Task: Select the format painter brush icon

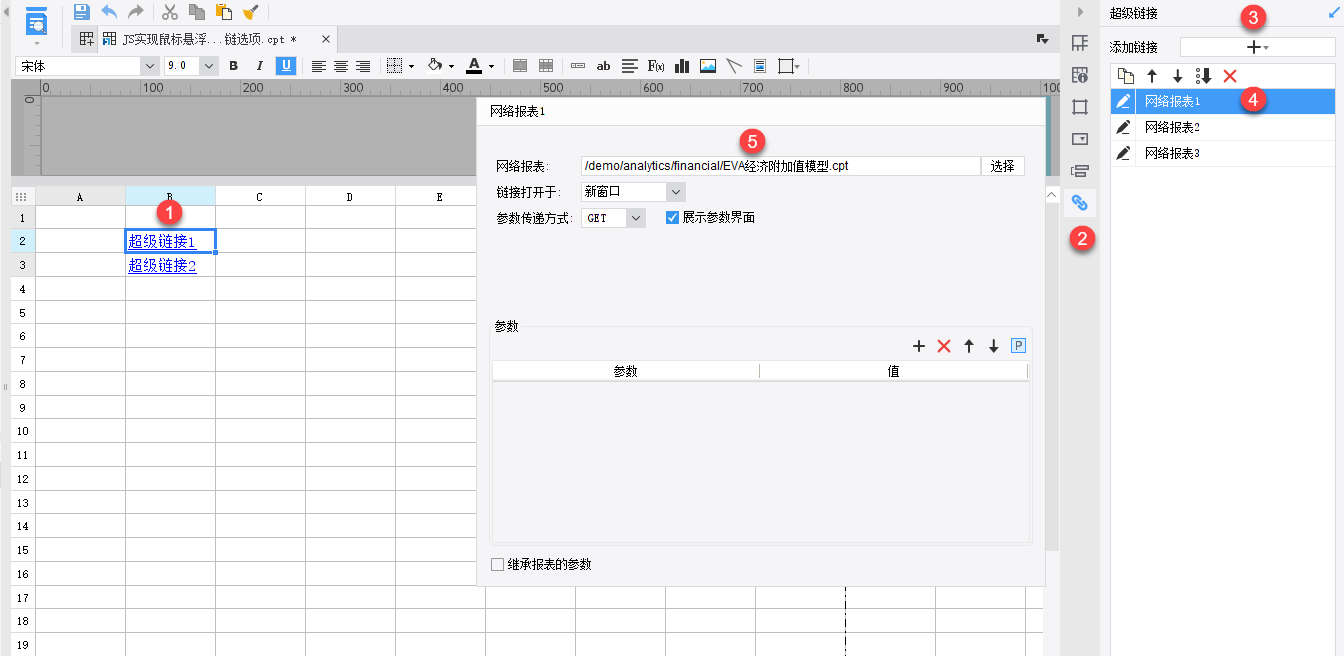Action: pos(251,12)
